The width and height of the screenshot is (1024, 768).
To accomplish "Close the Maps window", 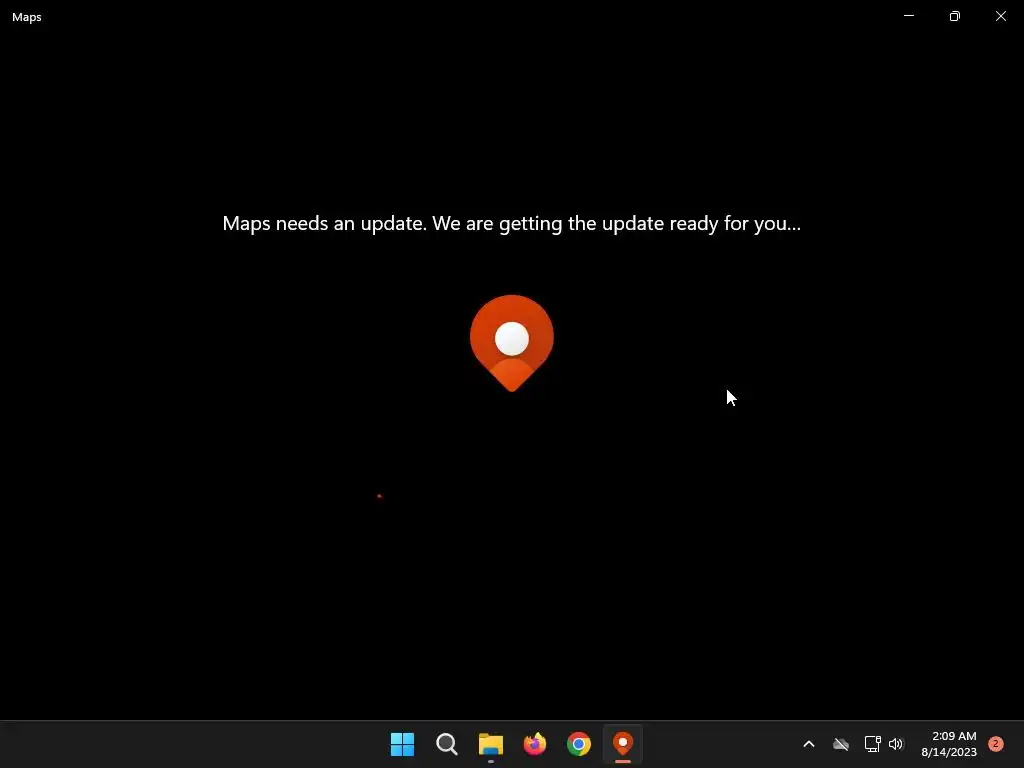I will [1000, 16].
